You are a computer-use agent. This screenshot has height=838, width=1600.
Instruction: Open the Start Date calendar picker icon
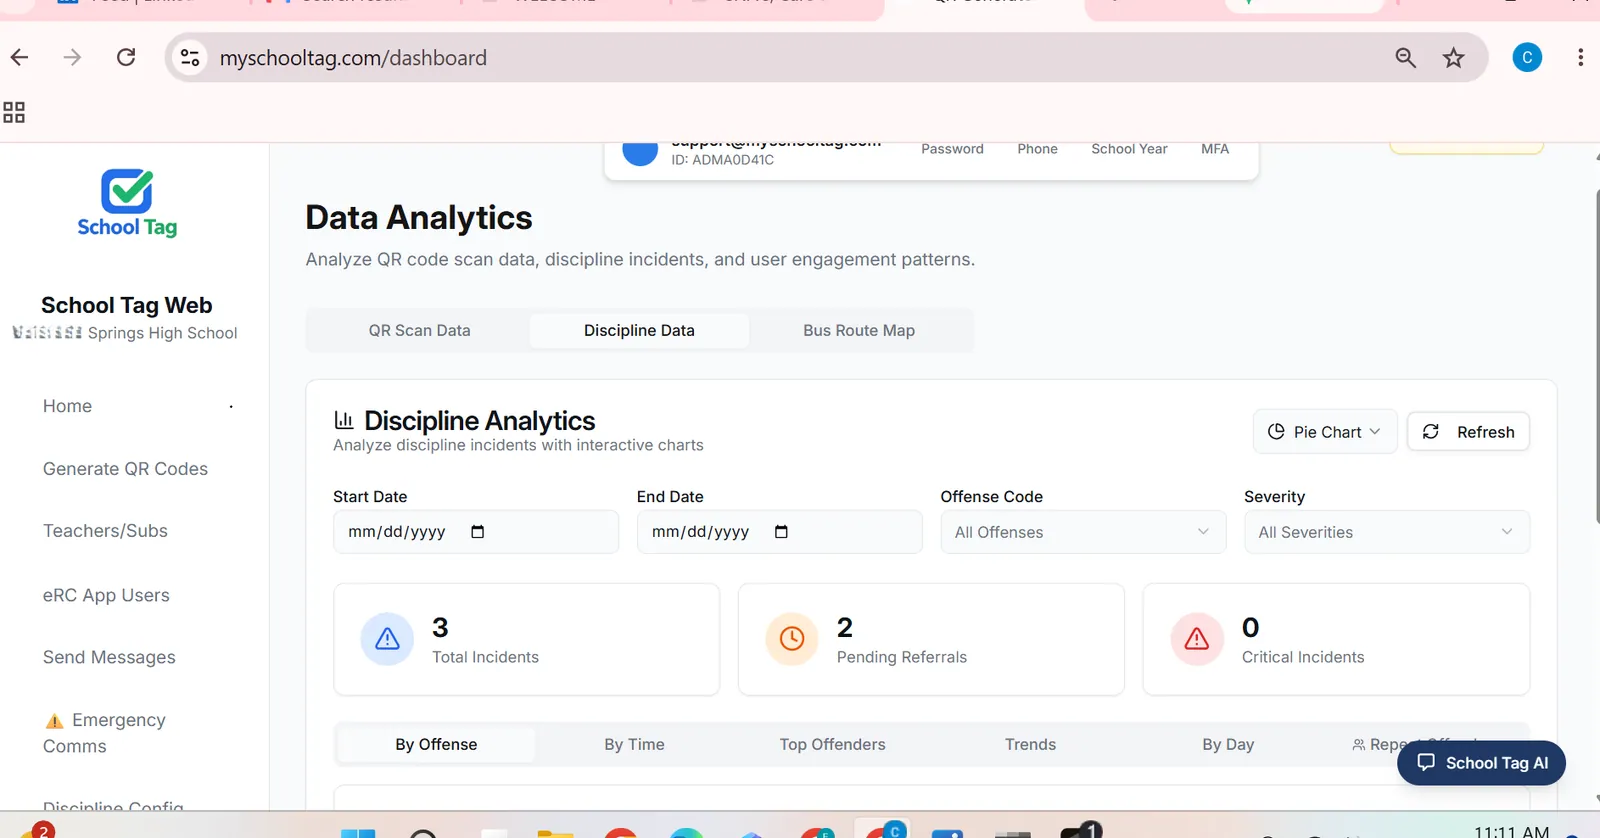click(477, 532)
